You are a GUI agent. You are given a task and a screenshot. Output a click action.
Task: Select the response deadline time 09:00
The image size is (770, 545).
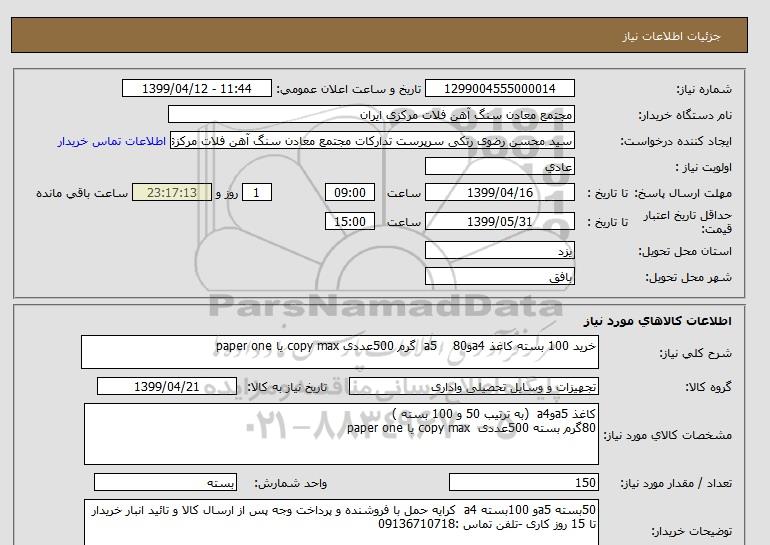point(350,192)
